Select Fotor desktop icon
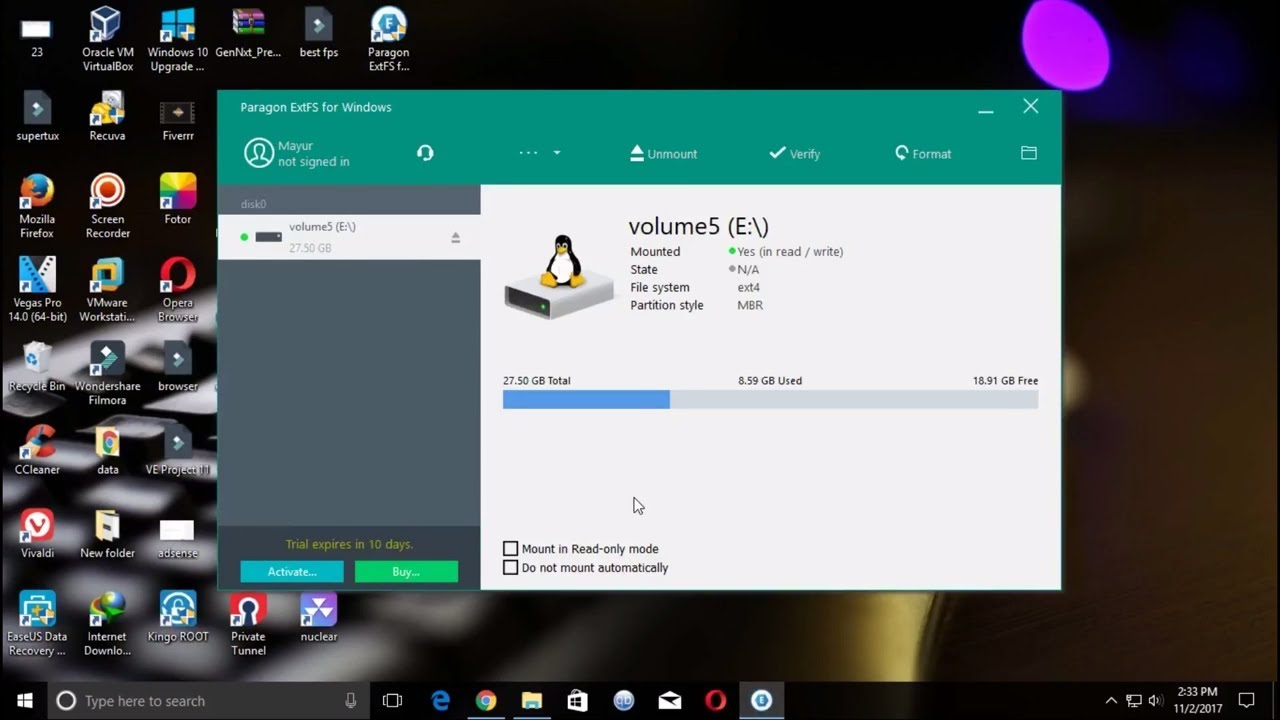This screenshot has width=1280, height=720. (178, 199)
